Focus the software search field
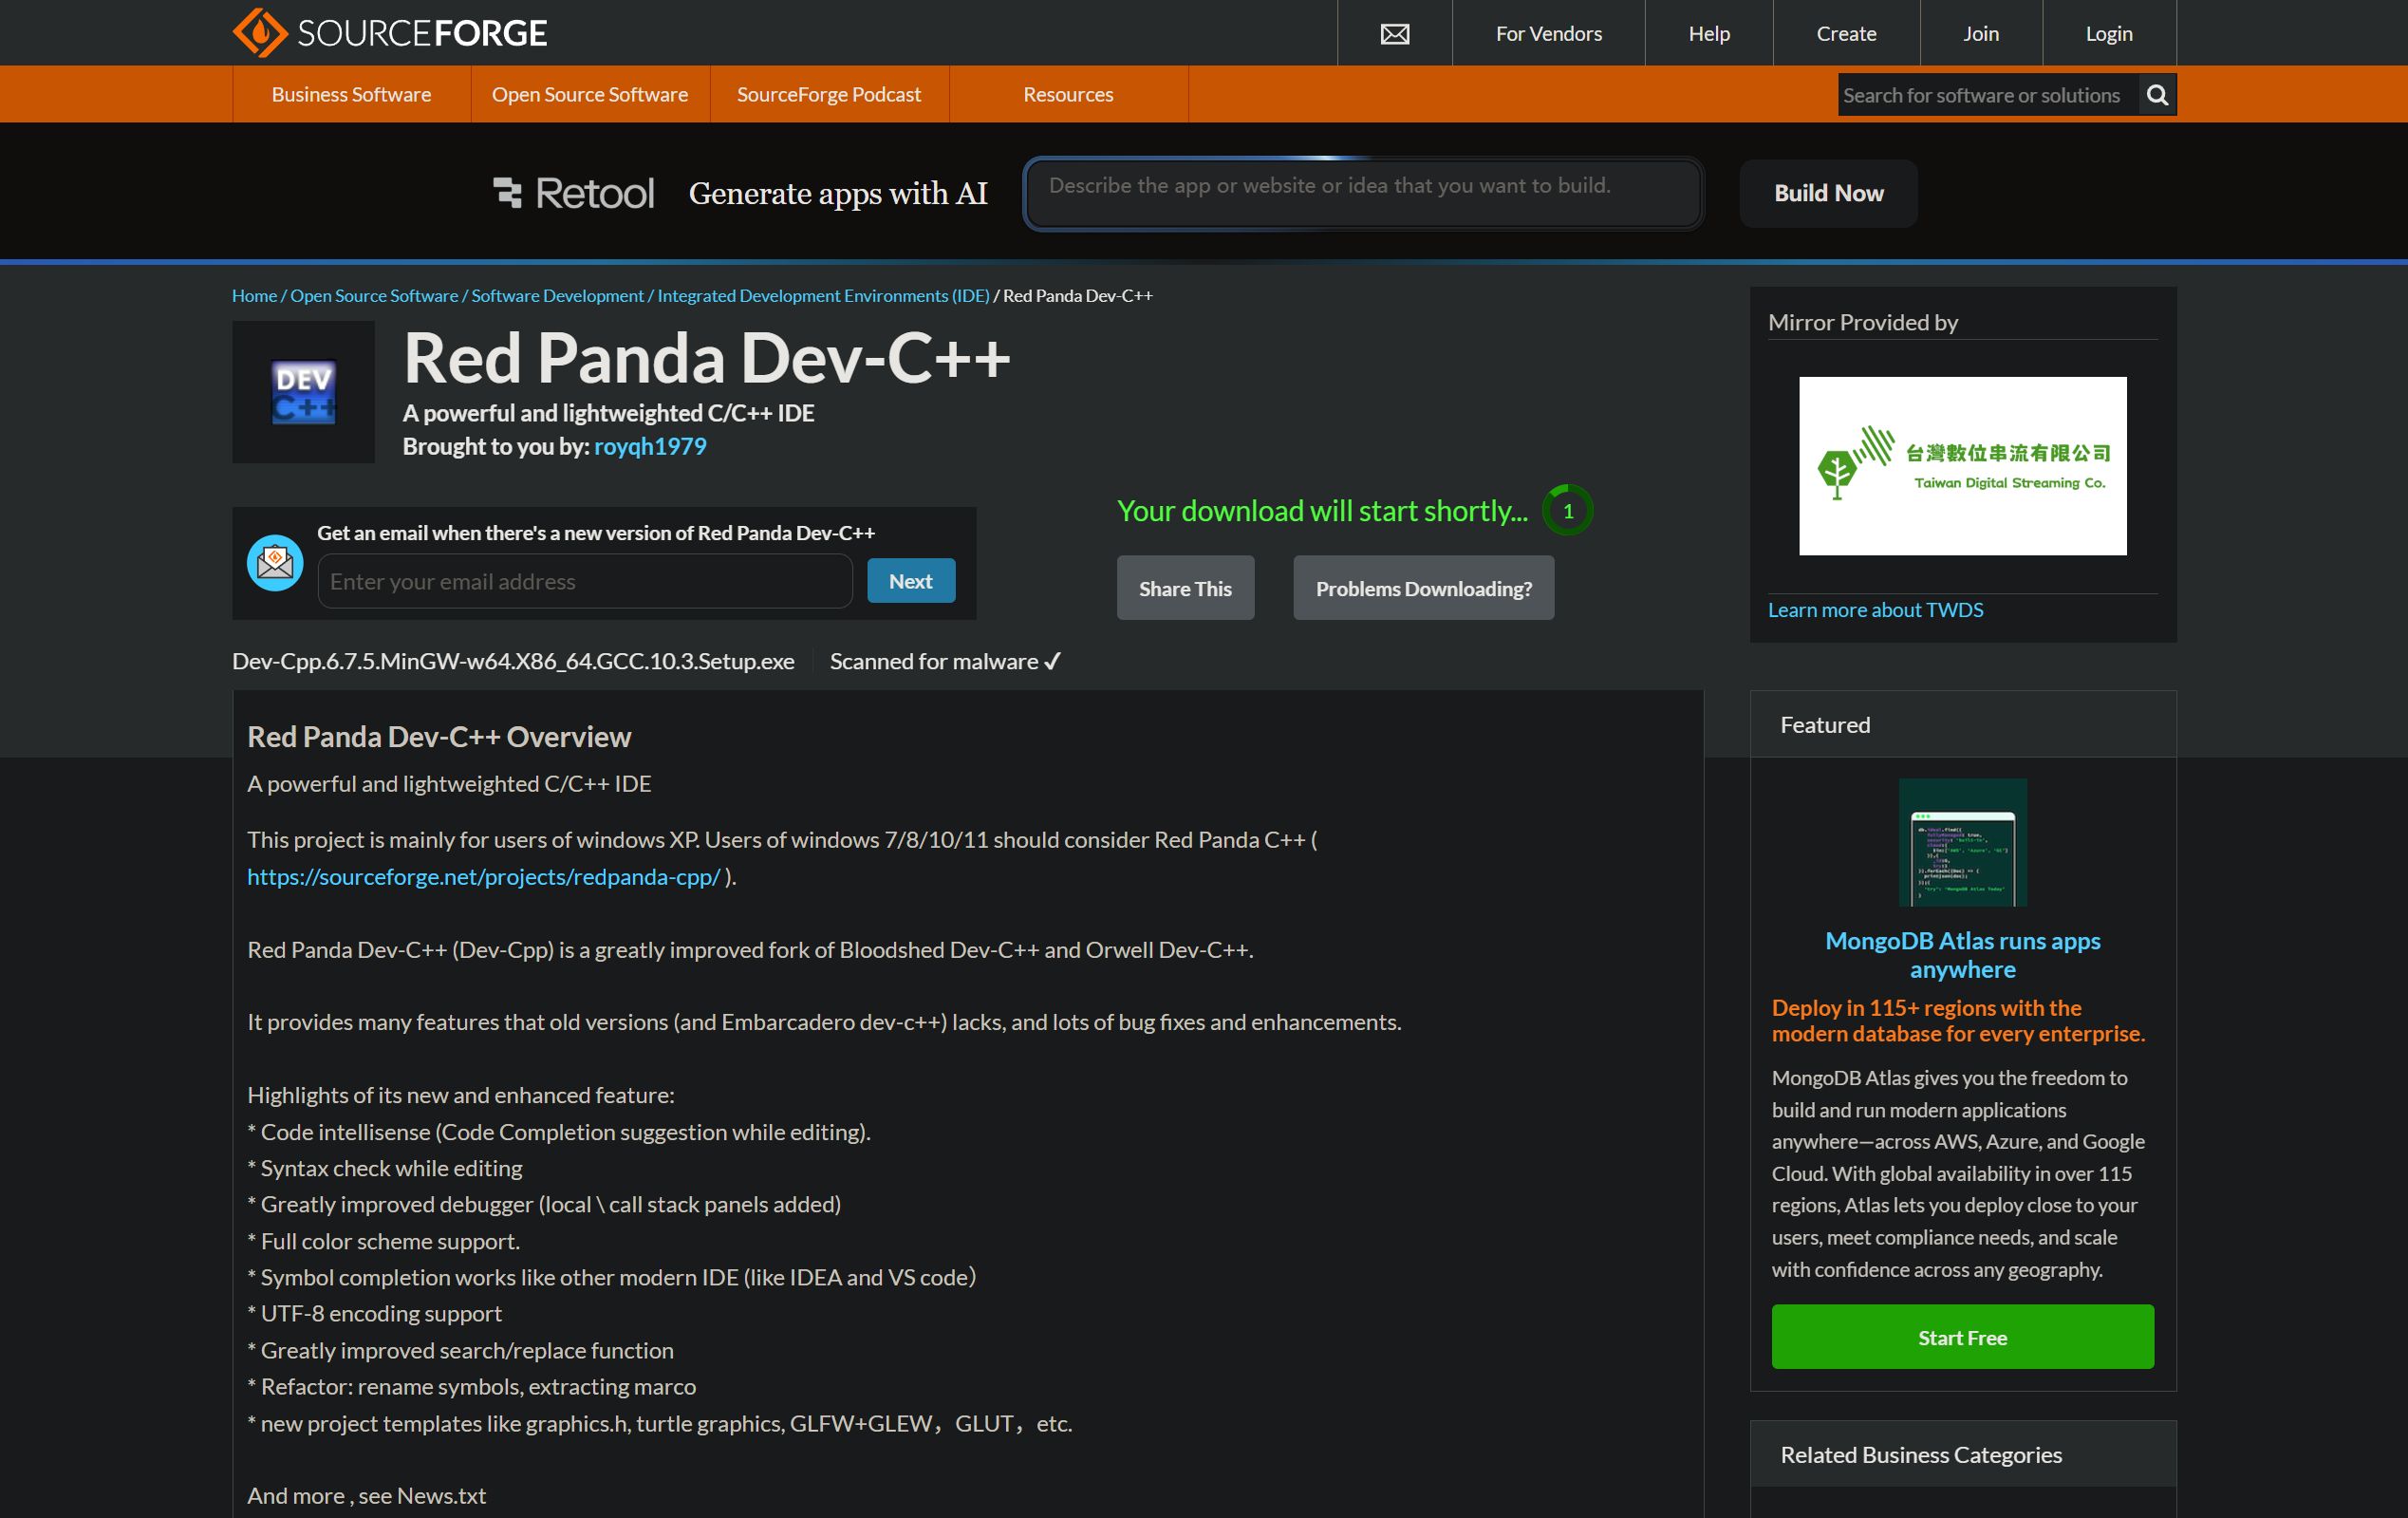 tap(1988, 95)
